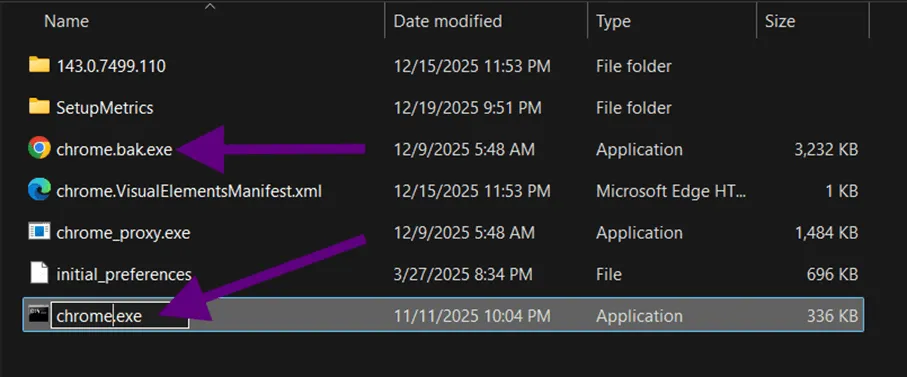The height and width of the screenshot is (377, 907).
Task: Click the 12/19/2025 9:51 PM date
Action: click(x=467, y=108)
